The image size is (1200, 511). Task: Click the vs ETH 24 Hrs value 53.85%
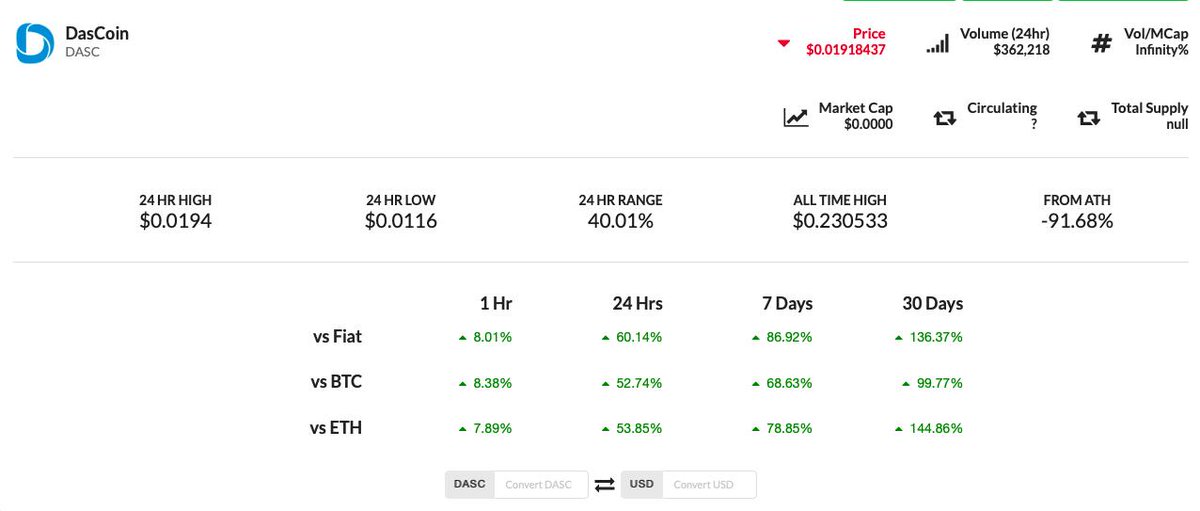click(x=639, y=429)
